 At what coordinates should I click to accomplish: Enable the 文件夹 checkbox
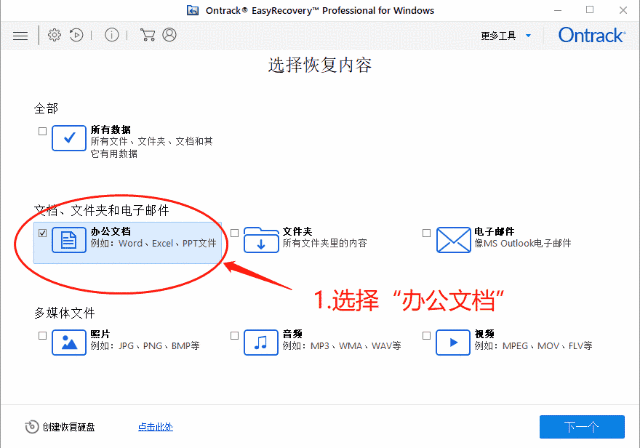pyautogui.click(x=234, y=233)
